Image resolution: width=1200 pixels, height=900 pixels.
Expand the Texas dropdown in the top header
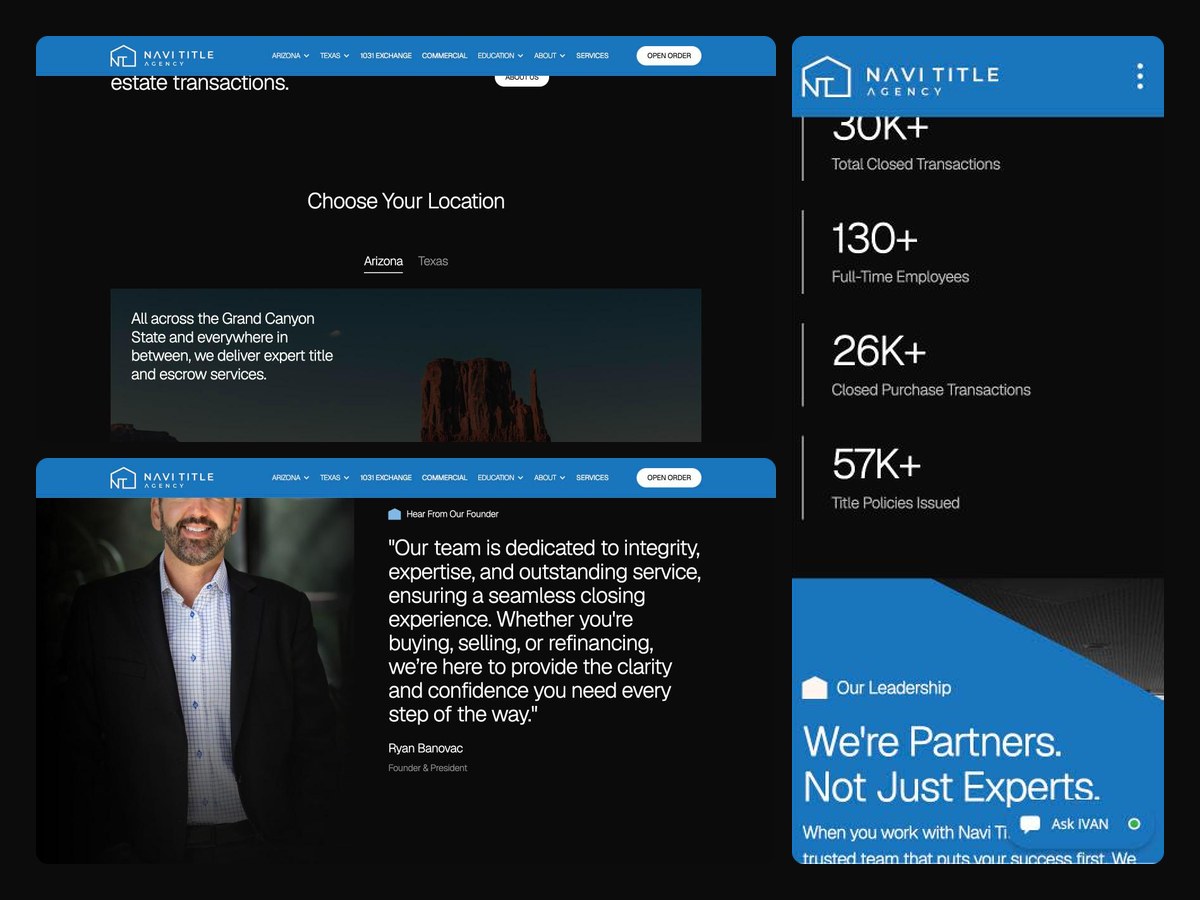click(x=335, y=56)
